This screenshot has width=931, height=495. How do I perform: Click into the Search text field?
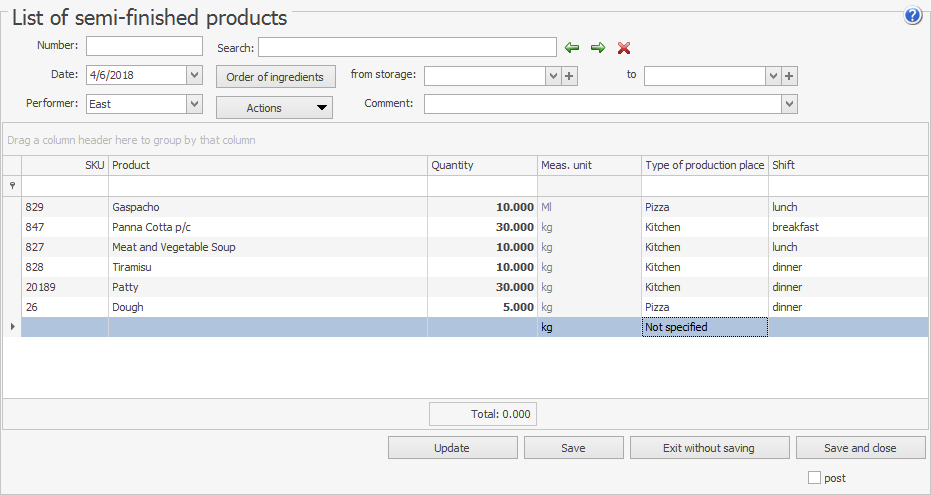[407, 47]
